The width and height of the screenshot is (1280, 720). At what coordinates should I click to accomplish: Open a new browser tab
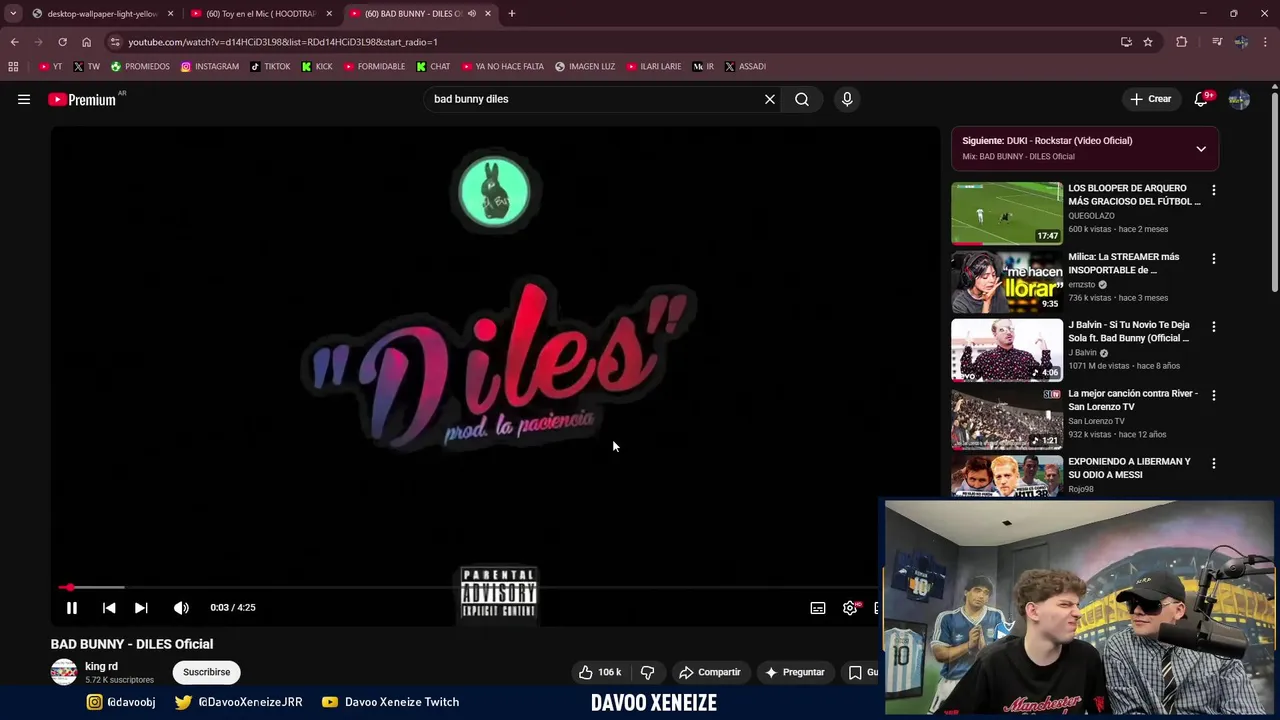tap(511, 14)
